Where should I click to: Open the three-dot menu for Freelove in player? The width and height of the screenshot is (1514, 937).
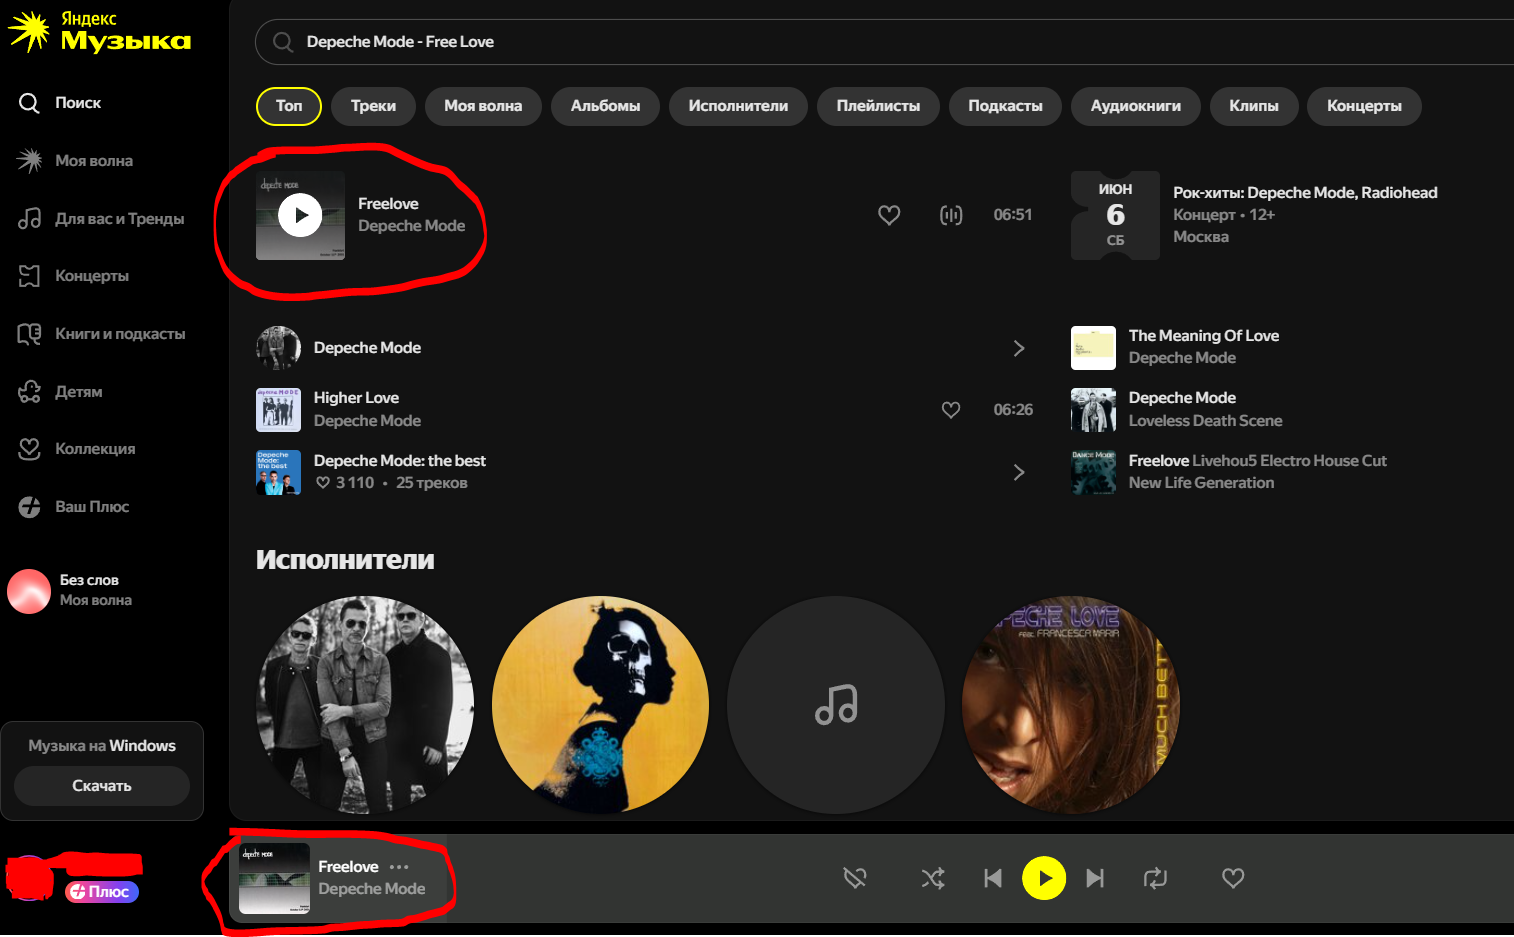coord(399,867)
